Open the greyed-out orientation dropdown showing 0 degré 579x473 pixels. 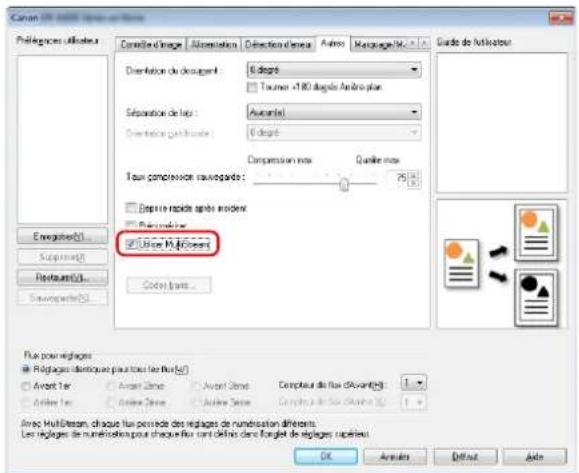[x=334, y=132]
